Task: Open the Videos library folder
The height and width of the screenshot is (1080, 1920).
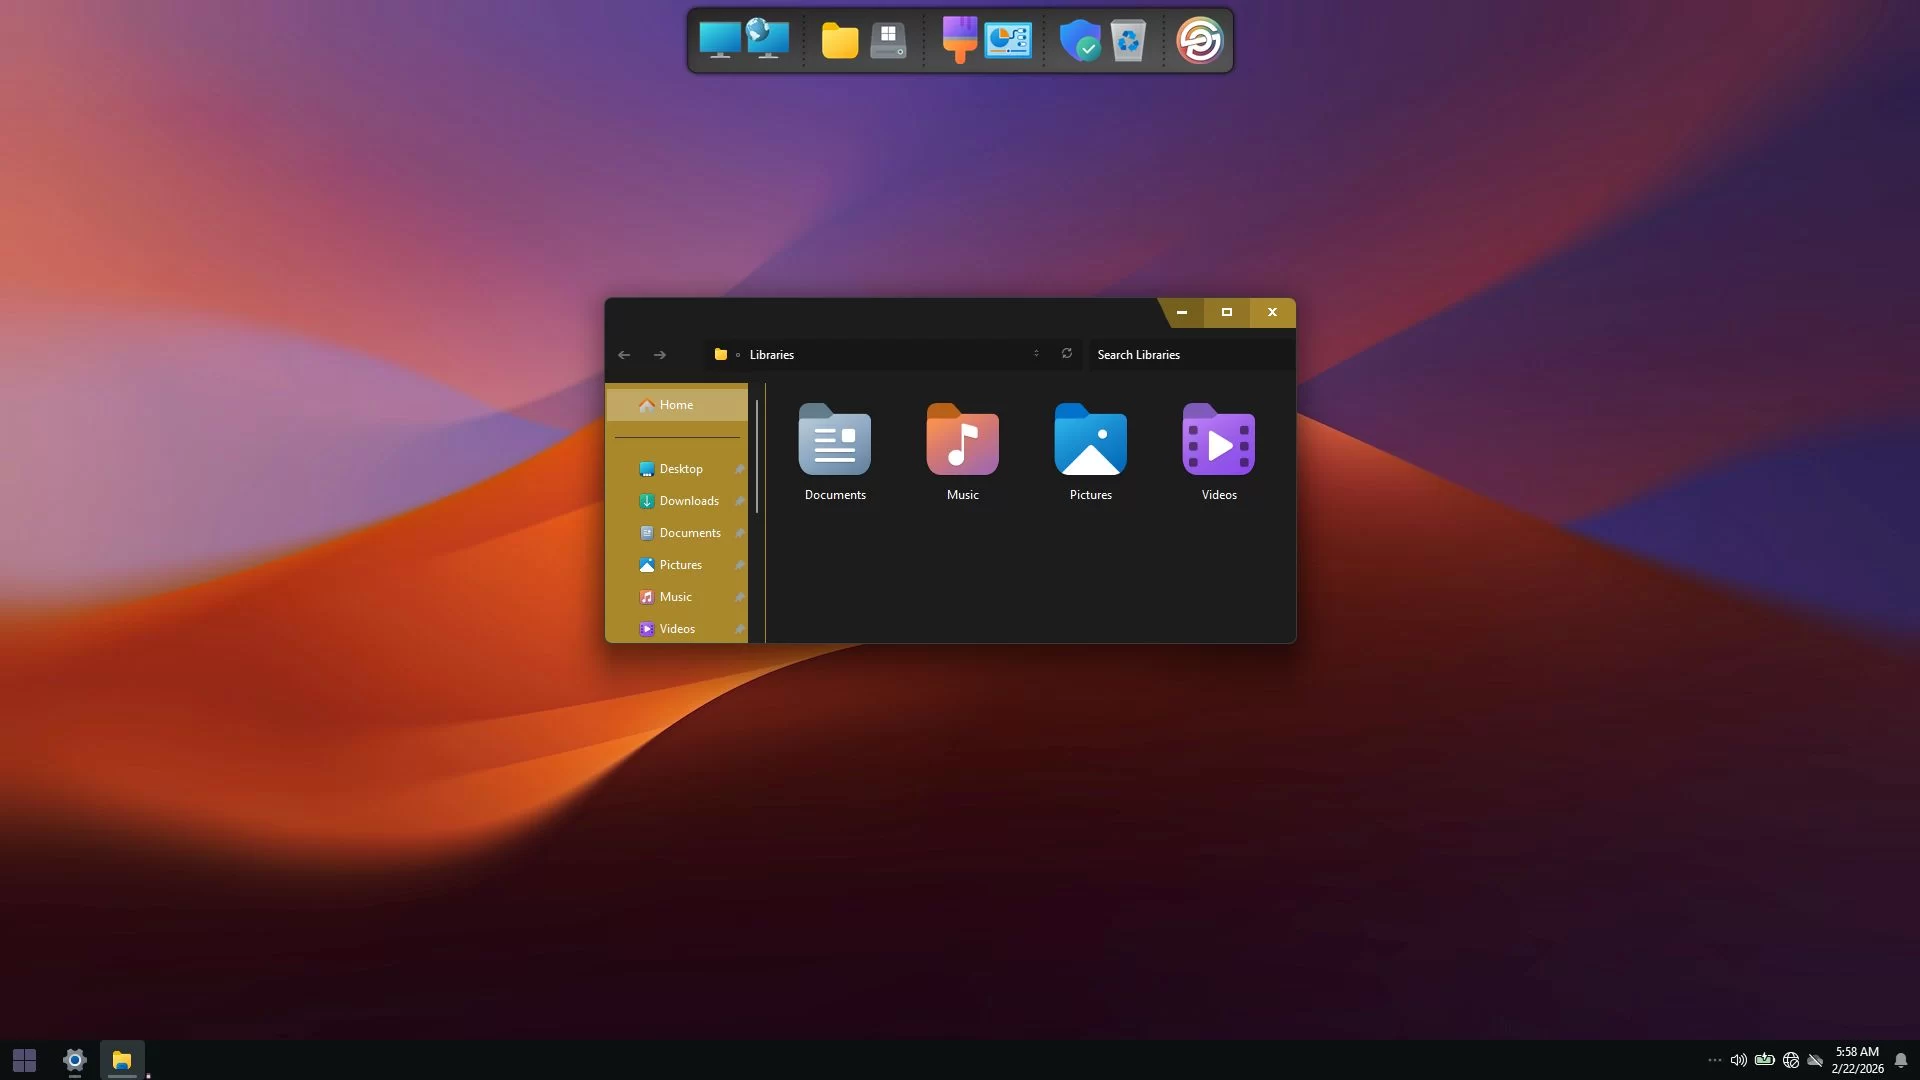Action: click(x=1218, y=451)
